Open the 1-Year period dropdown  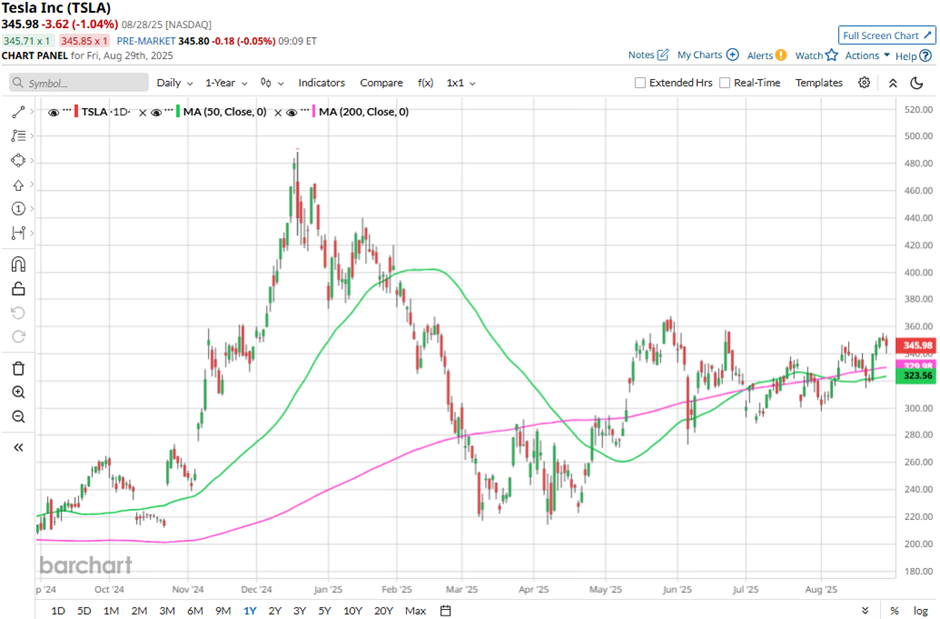coord(226,83)
